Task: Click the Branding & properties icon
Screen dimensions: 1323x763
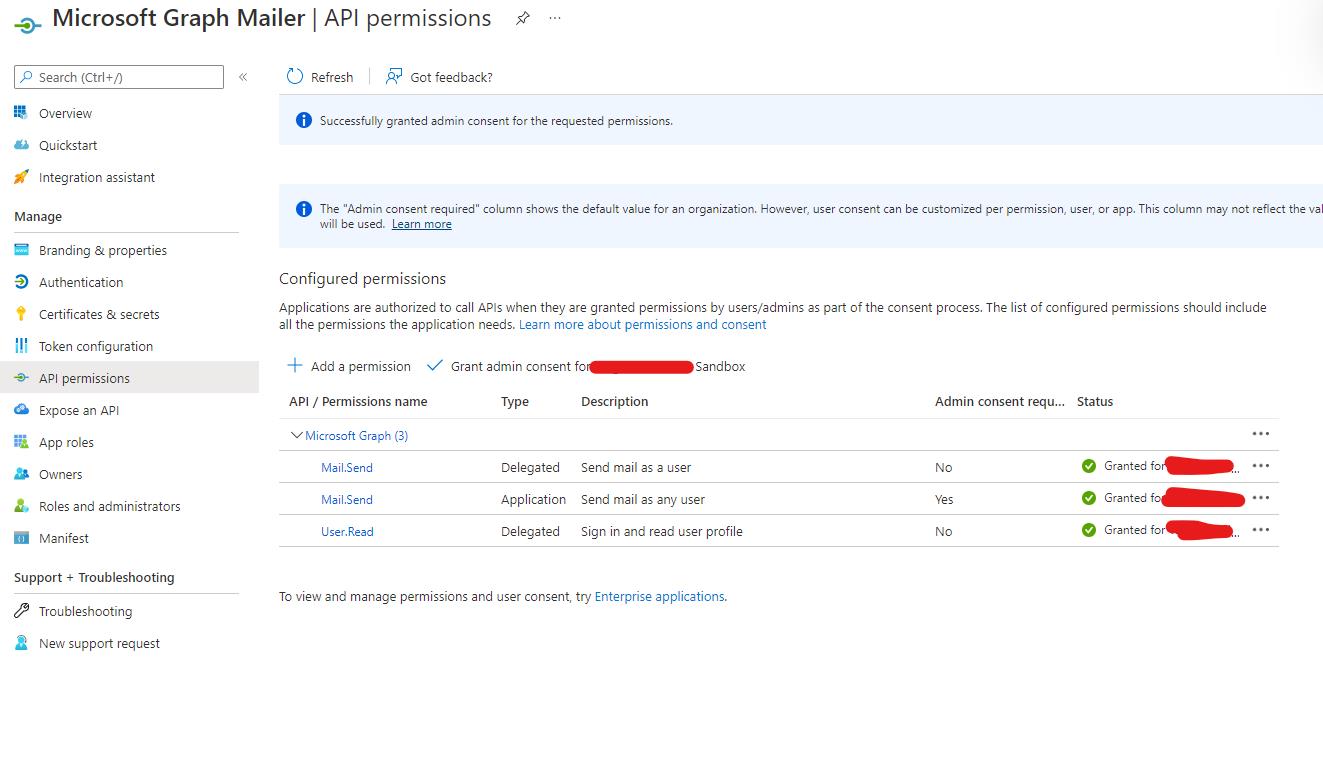Action: coord(21,250)
